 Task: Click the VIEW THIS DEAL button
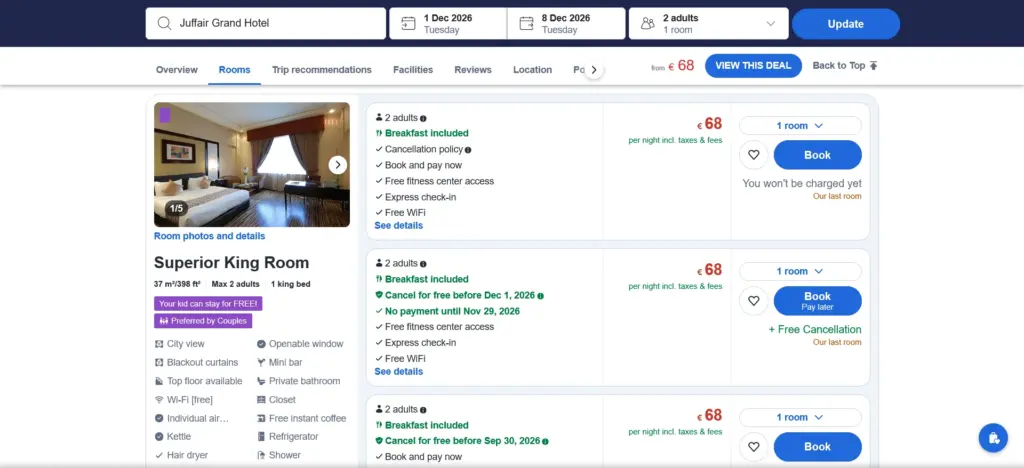tap(753, 65)
